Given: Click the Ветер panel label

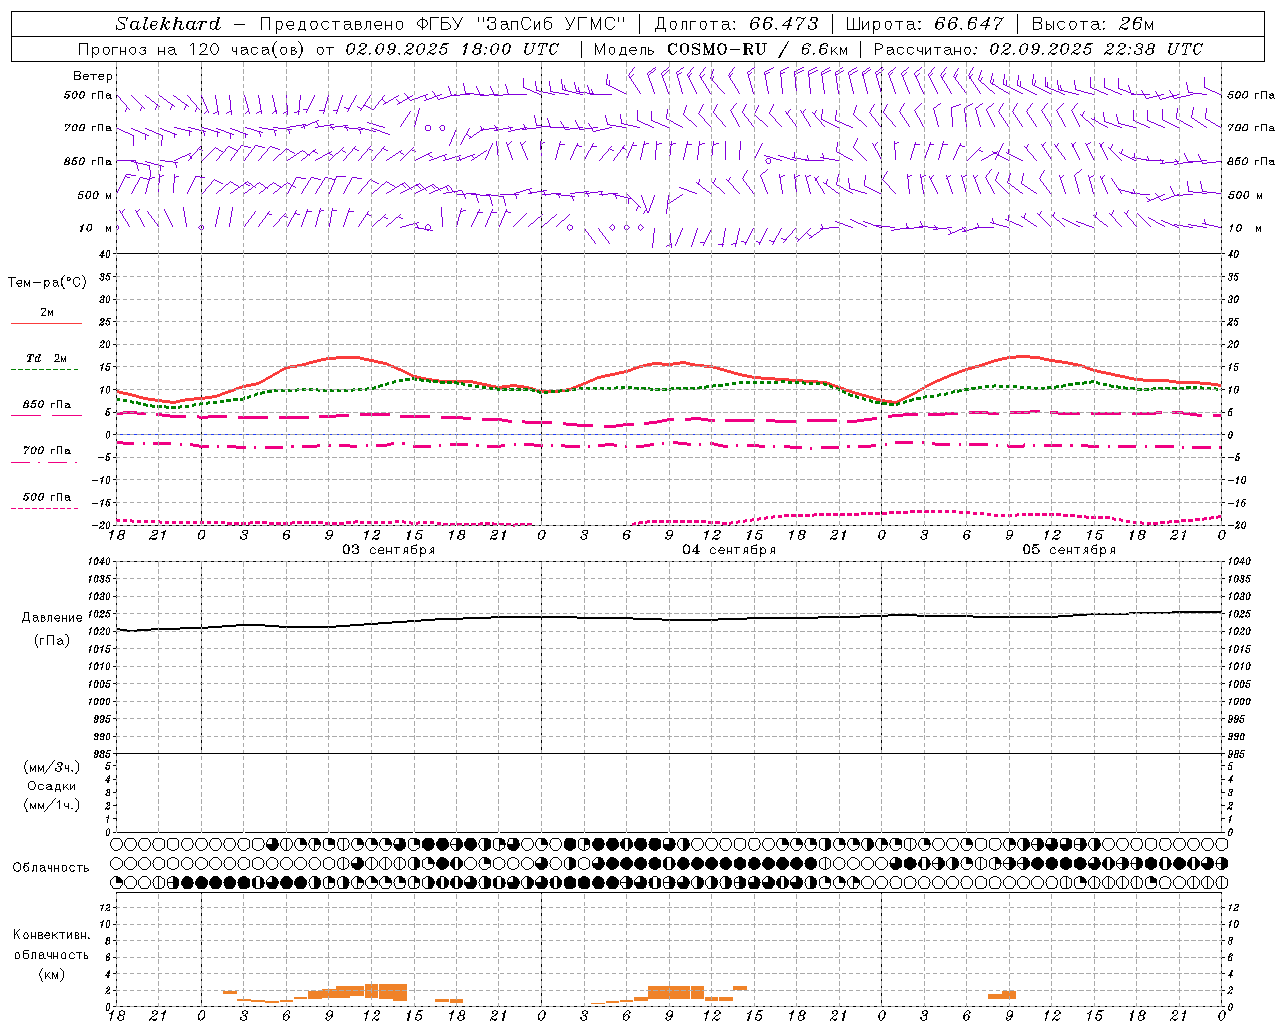Looking at the screenshot, I should [93, 76].
